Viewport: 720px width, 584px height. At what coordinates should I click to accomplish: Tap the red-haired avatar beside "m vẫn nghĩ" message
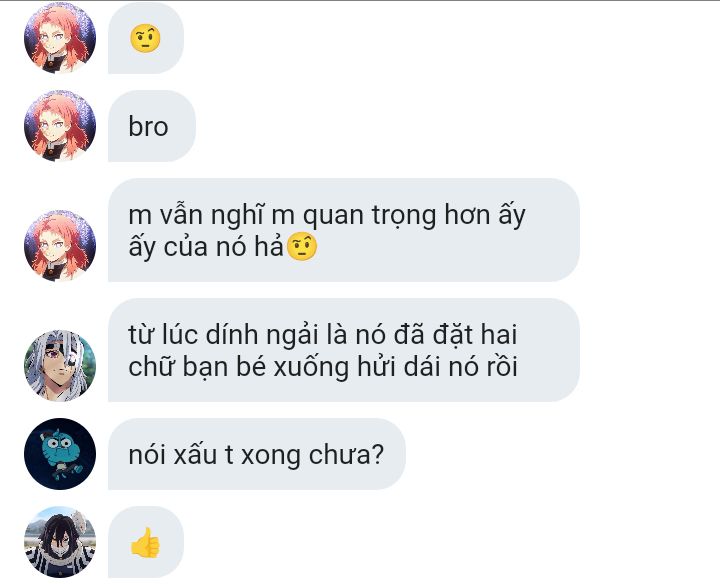point(60,246)
